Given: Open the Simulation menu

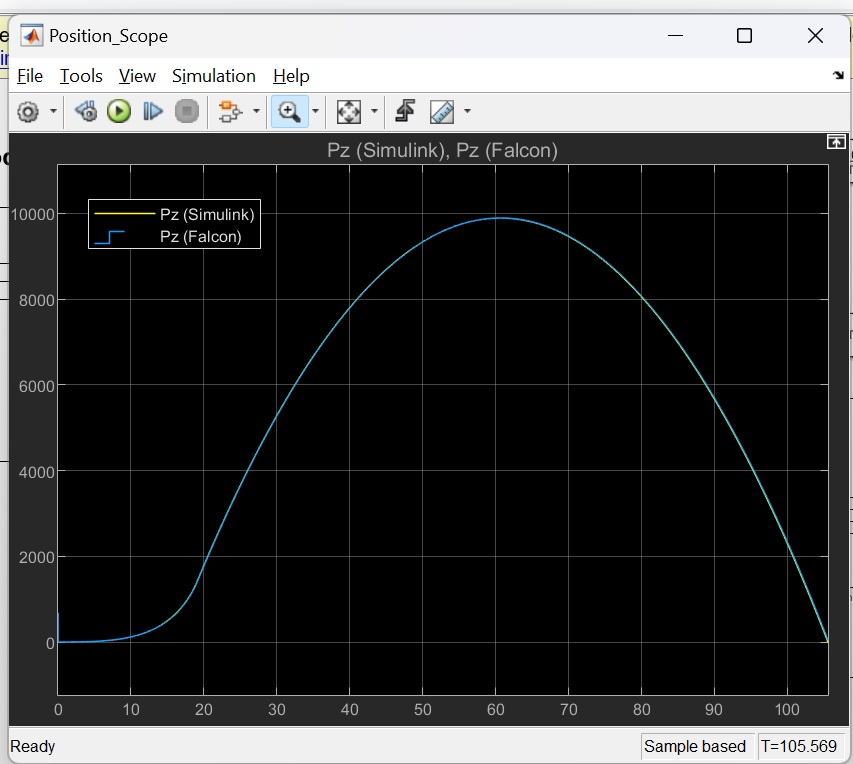Looking at the screenshot, I should pos(214,76).
